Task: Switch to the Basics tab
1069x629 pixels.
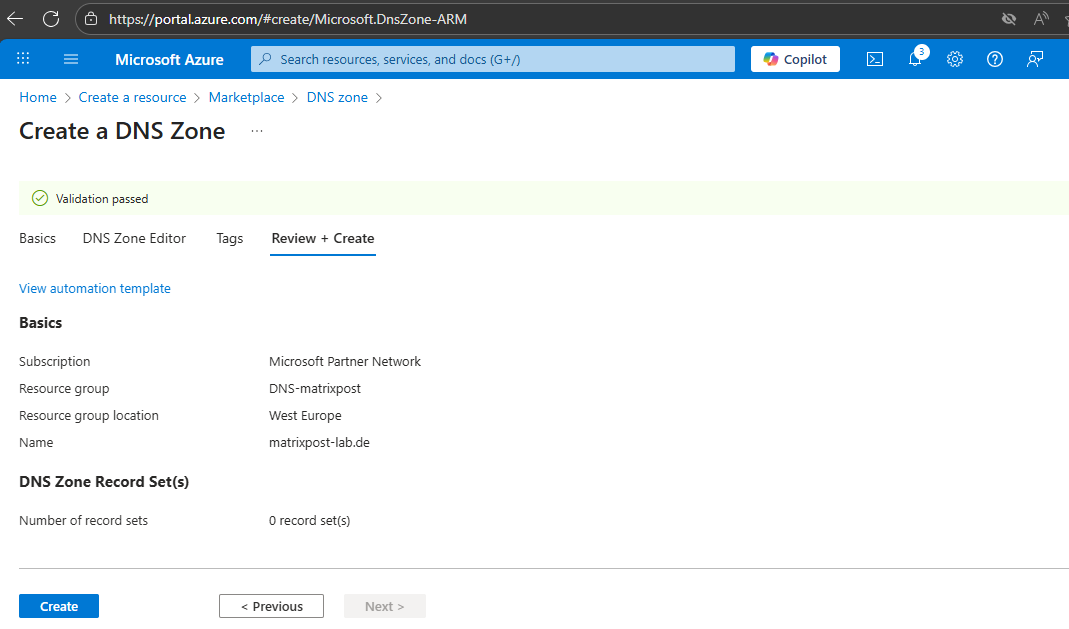Action: click(37, 238)
